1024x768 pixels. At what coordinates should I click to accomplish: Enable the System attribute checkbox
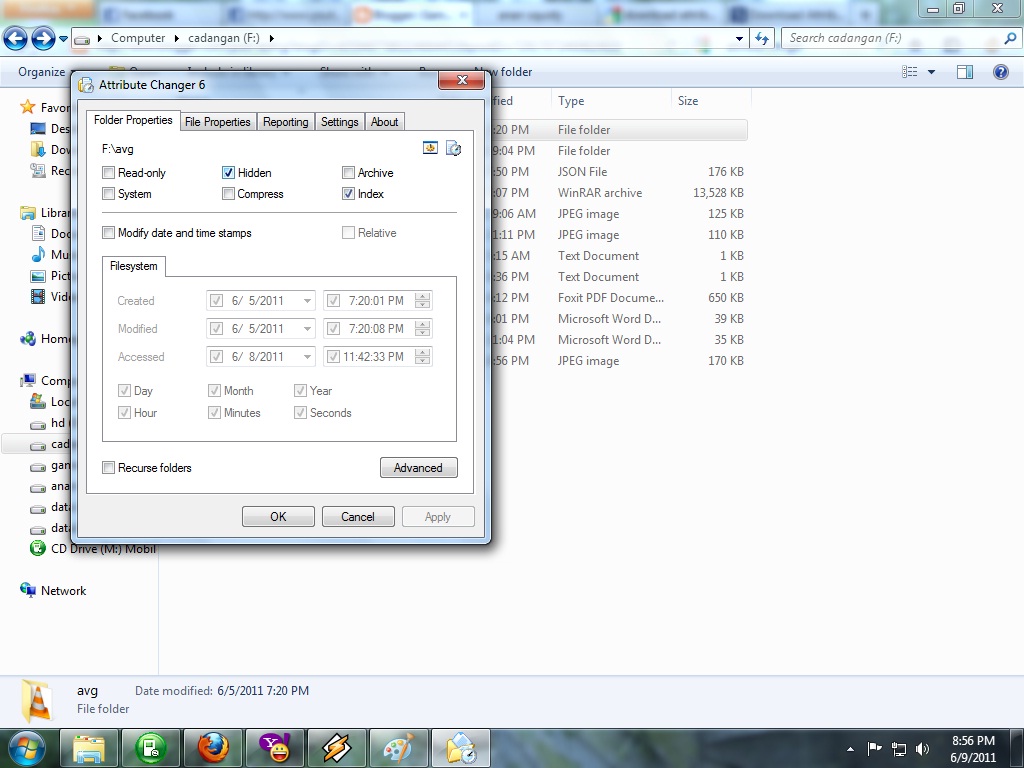pyautogui.click(x=108, y=193)
